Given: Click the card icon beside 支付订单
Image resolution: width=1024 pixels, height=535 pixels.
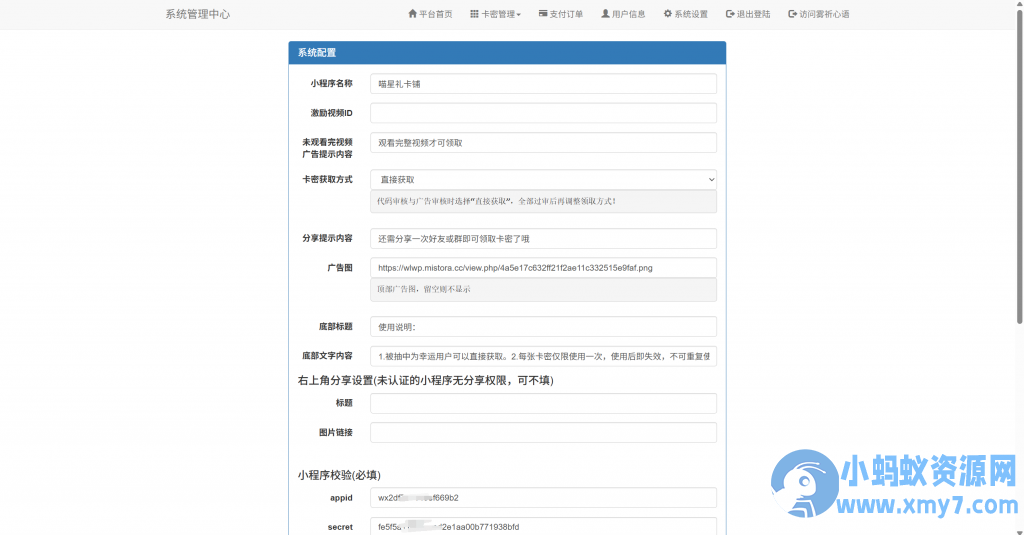Looking at the screenshot, I should coord(543,14).
